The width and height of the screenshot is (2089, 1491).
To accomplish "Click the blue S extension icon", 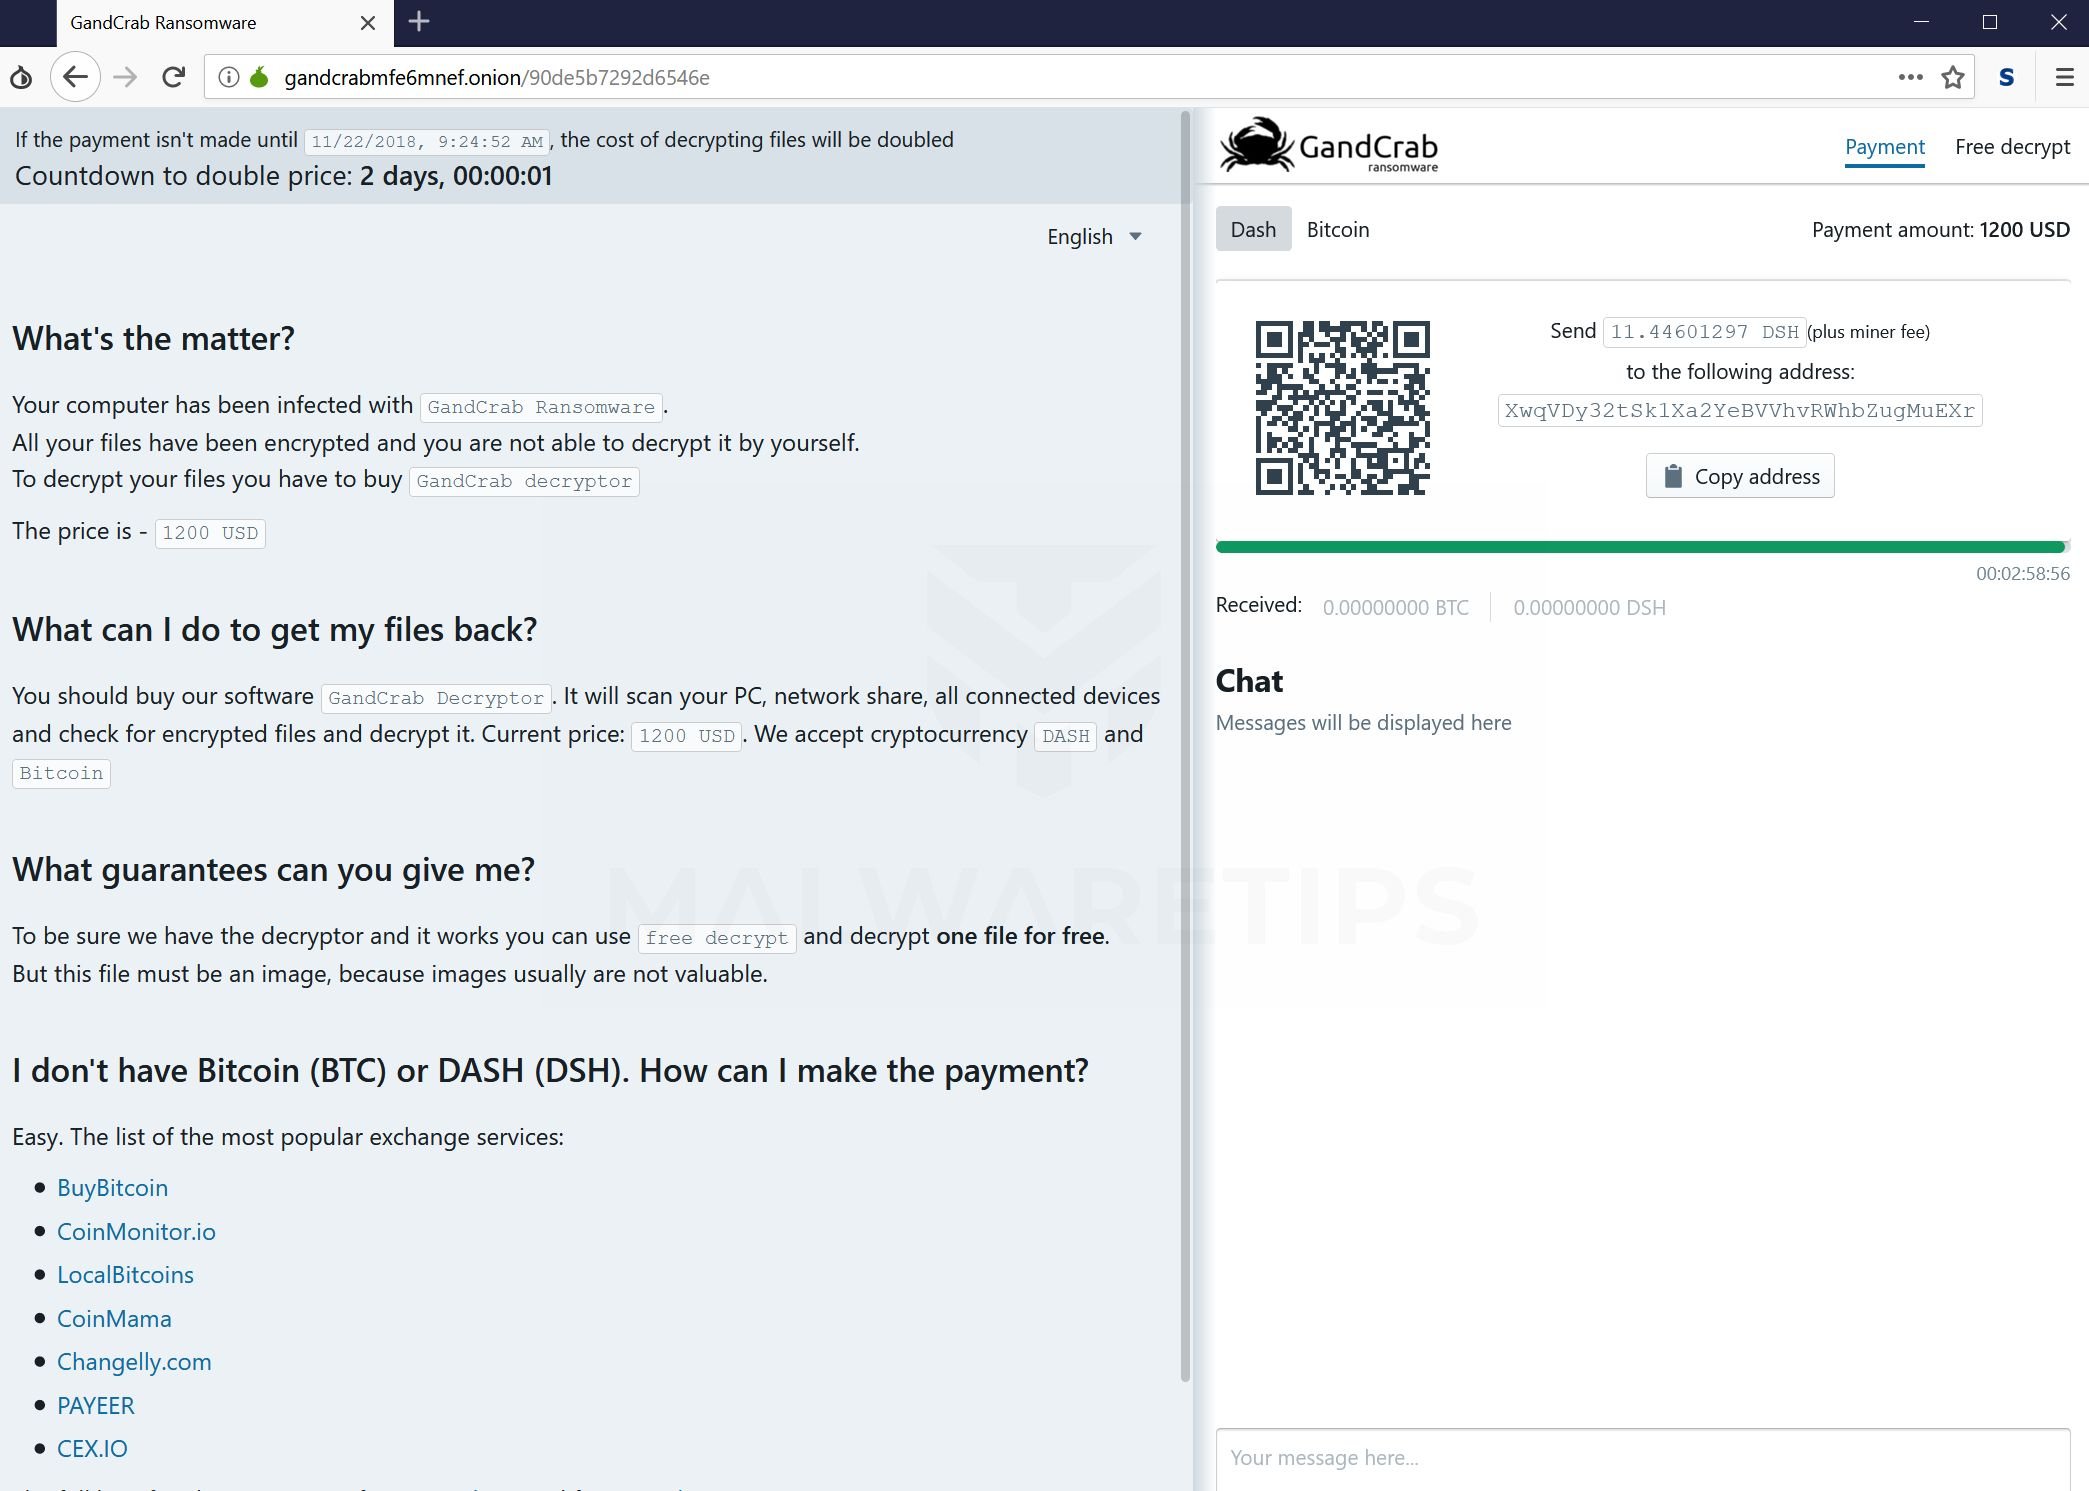I will point(2006,77).
